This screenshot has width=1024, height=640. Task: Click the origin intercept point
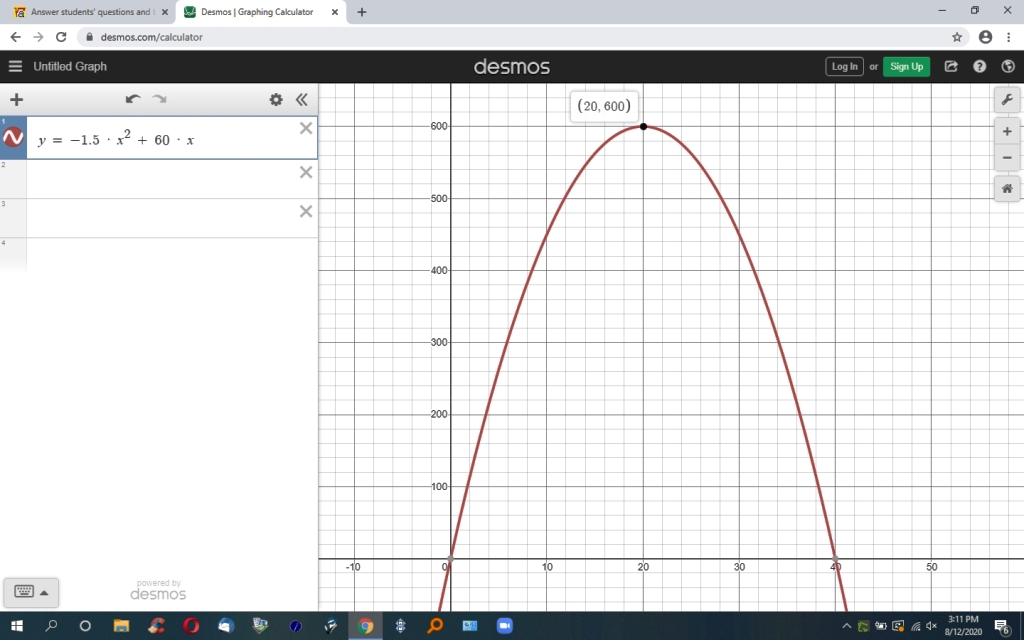451,559
